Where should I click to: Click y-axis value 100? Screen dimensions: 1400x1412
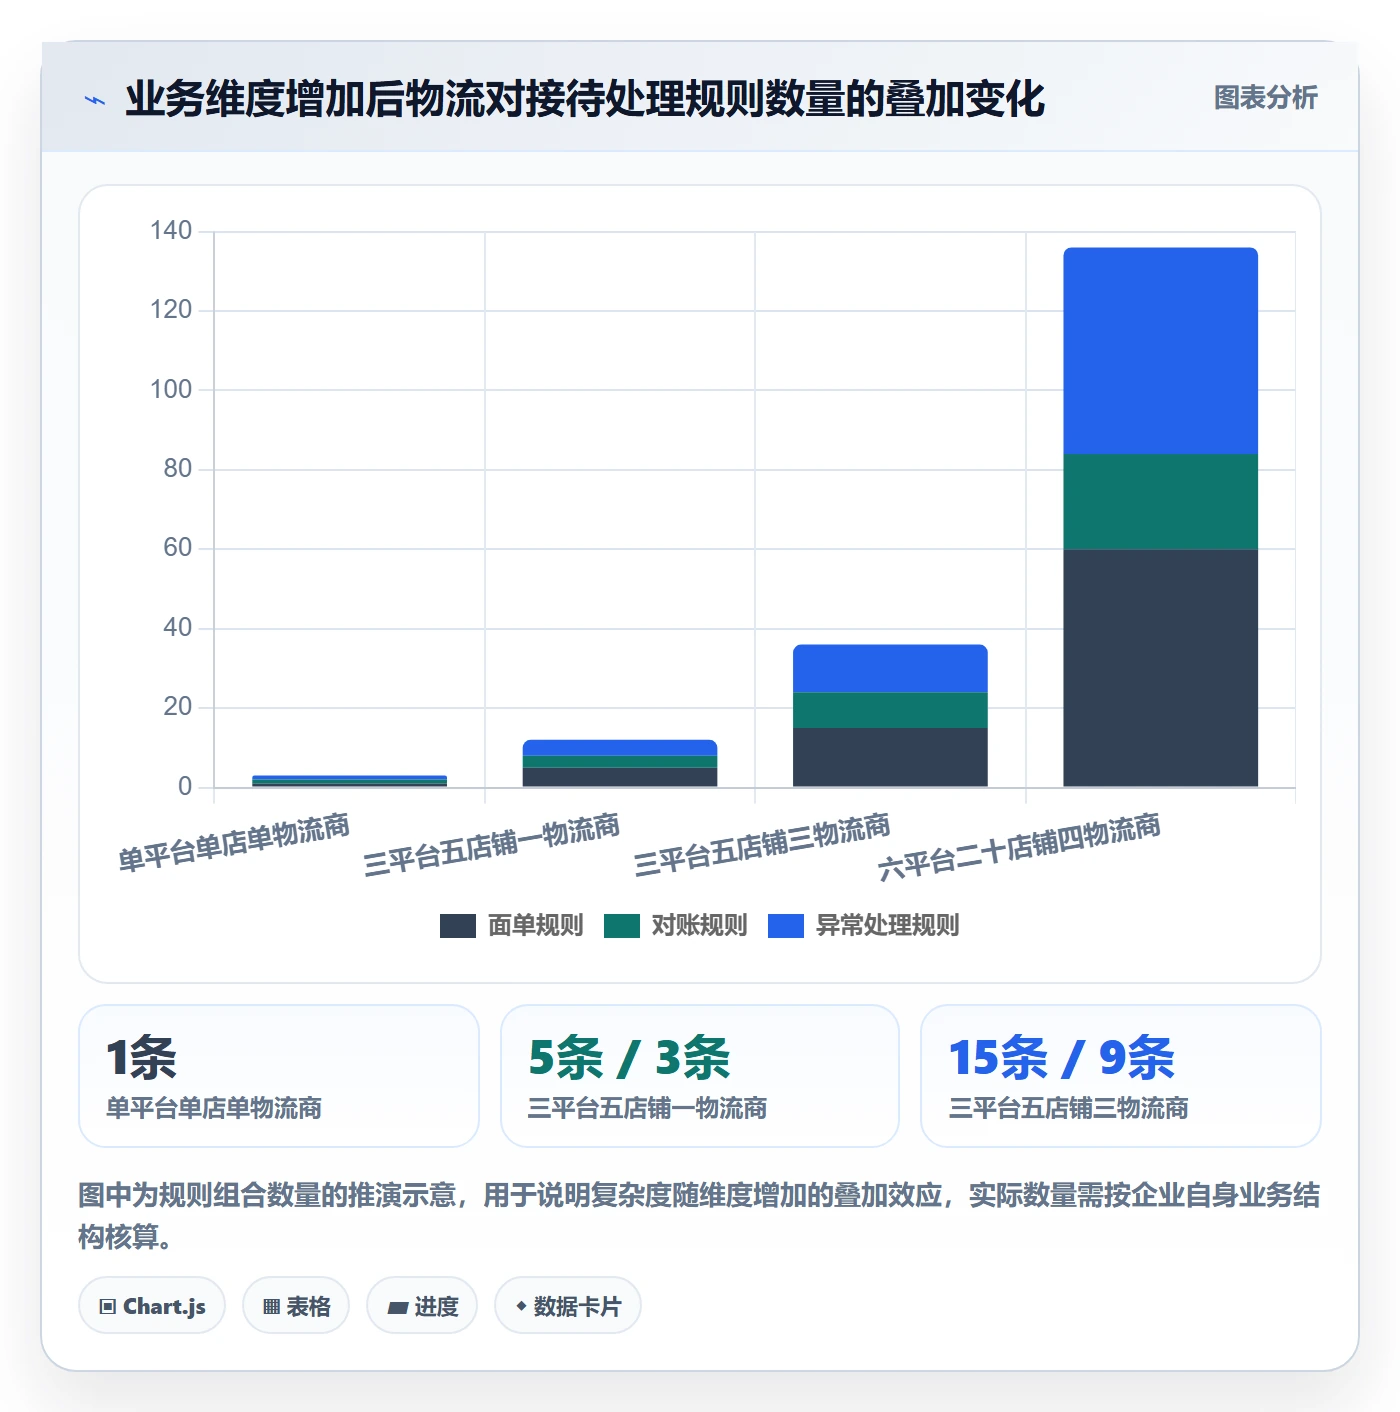tap(171, 390)
